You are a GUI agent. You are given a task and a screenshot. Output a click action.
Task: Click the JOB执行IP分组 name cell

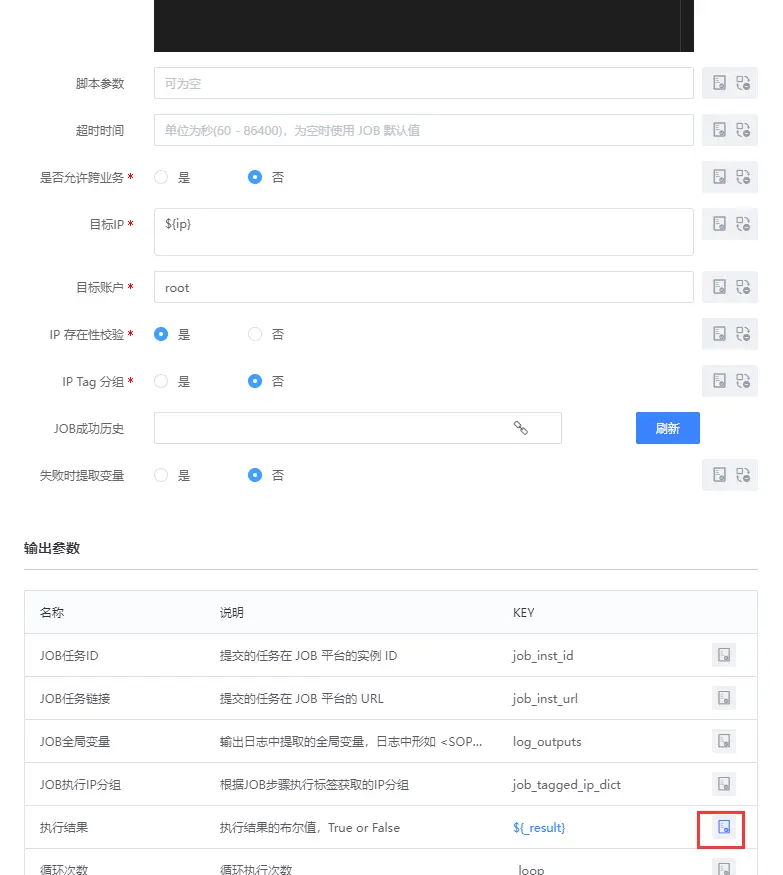tap(80, 784)
